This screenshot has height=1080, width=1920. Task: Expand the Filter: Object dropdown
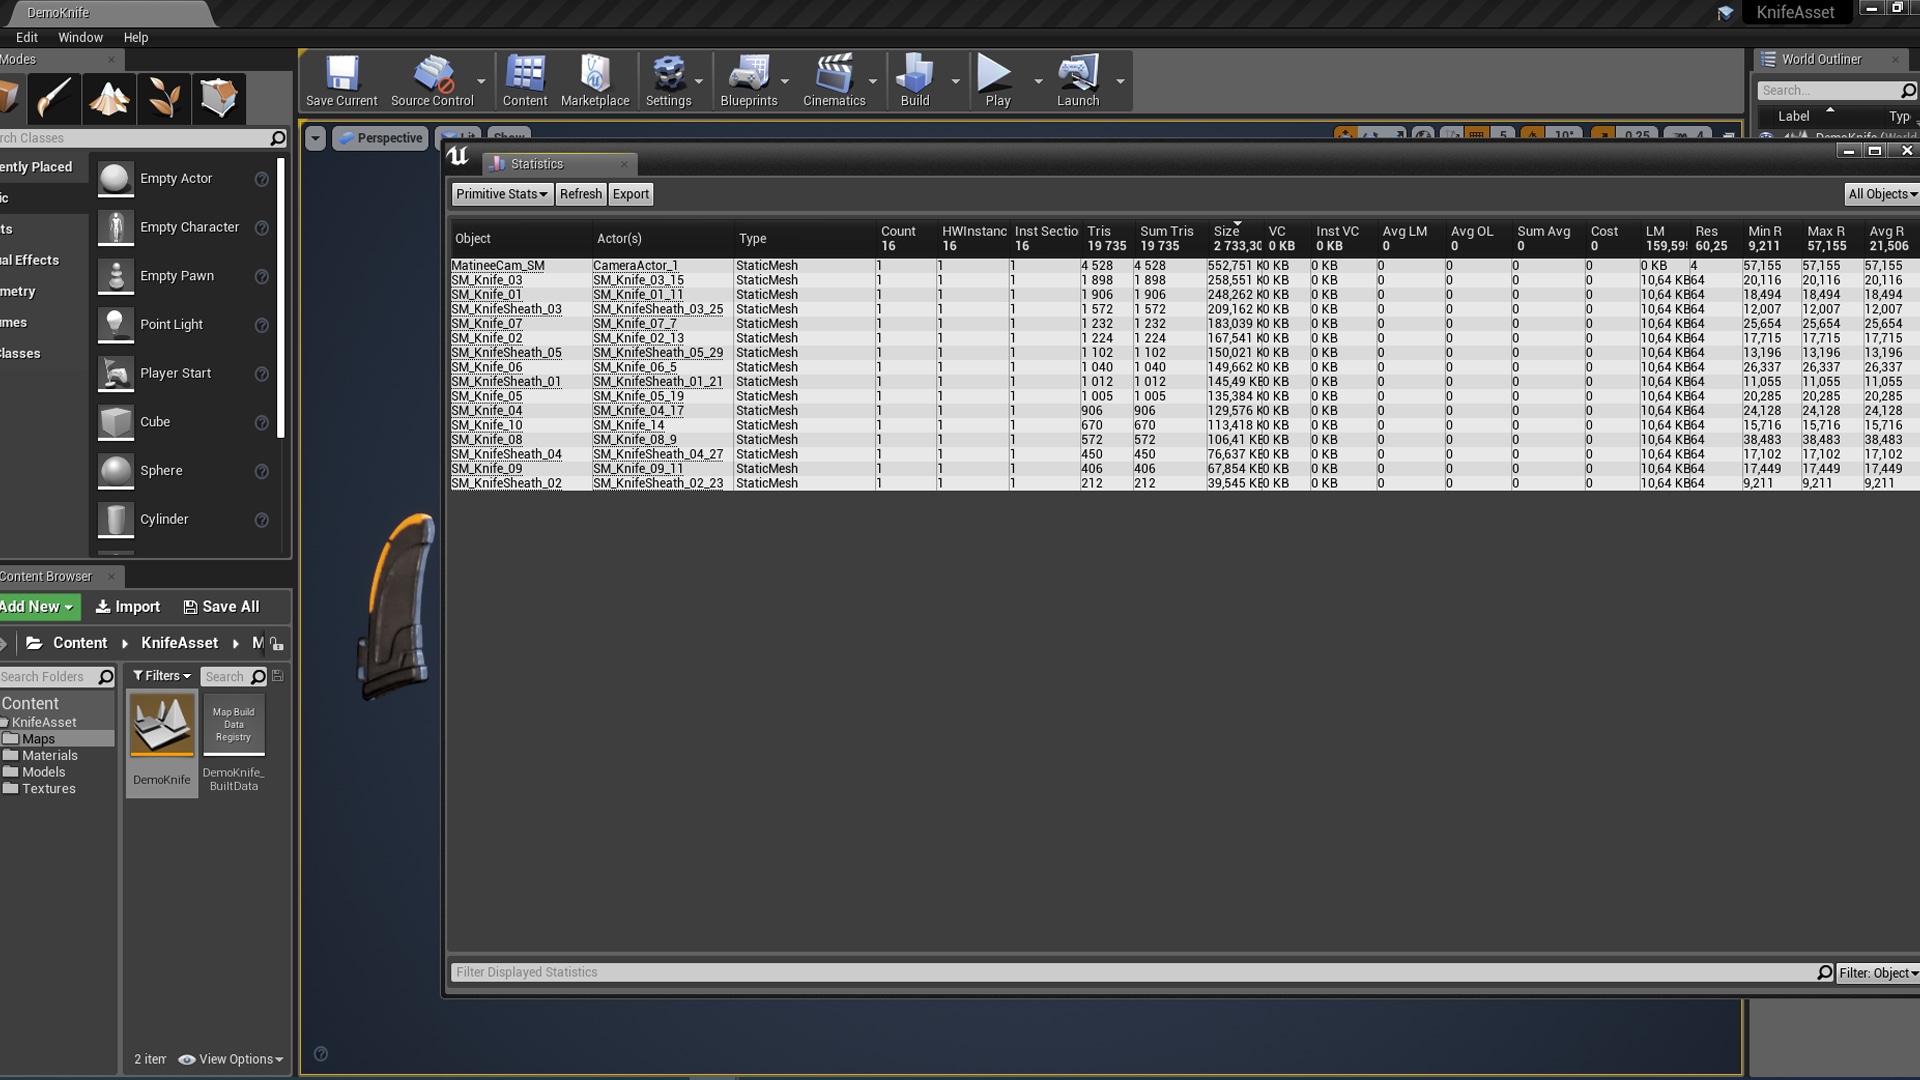1877,973
